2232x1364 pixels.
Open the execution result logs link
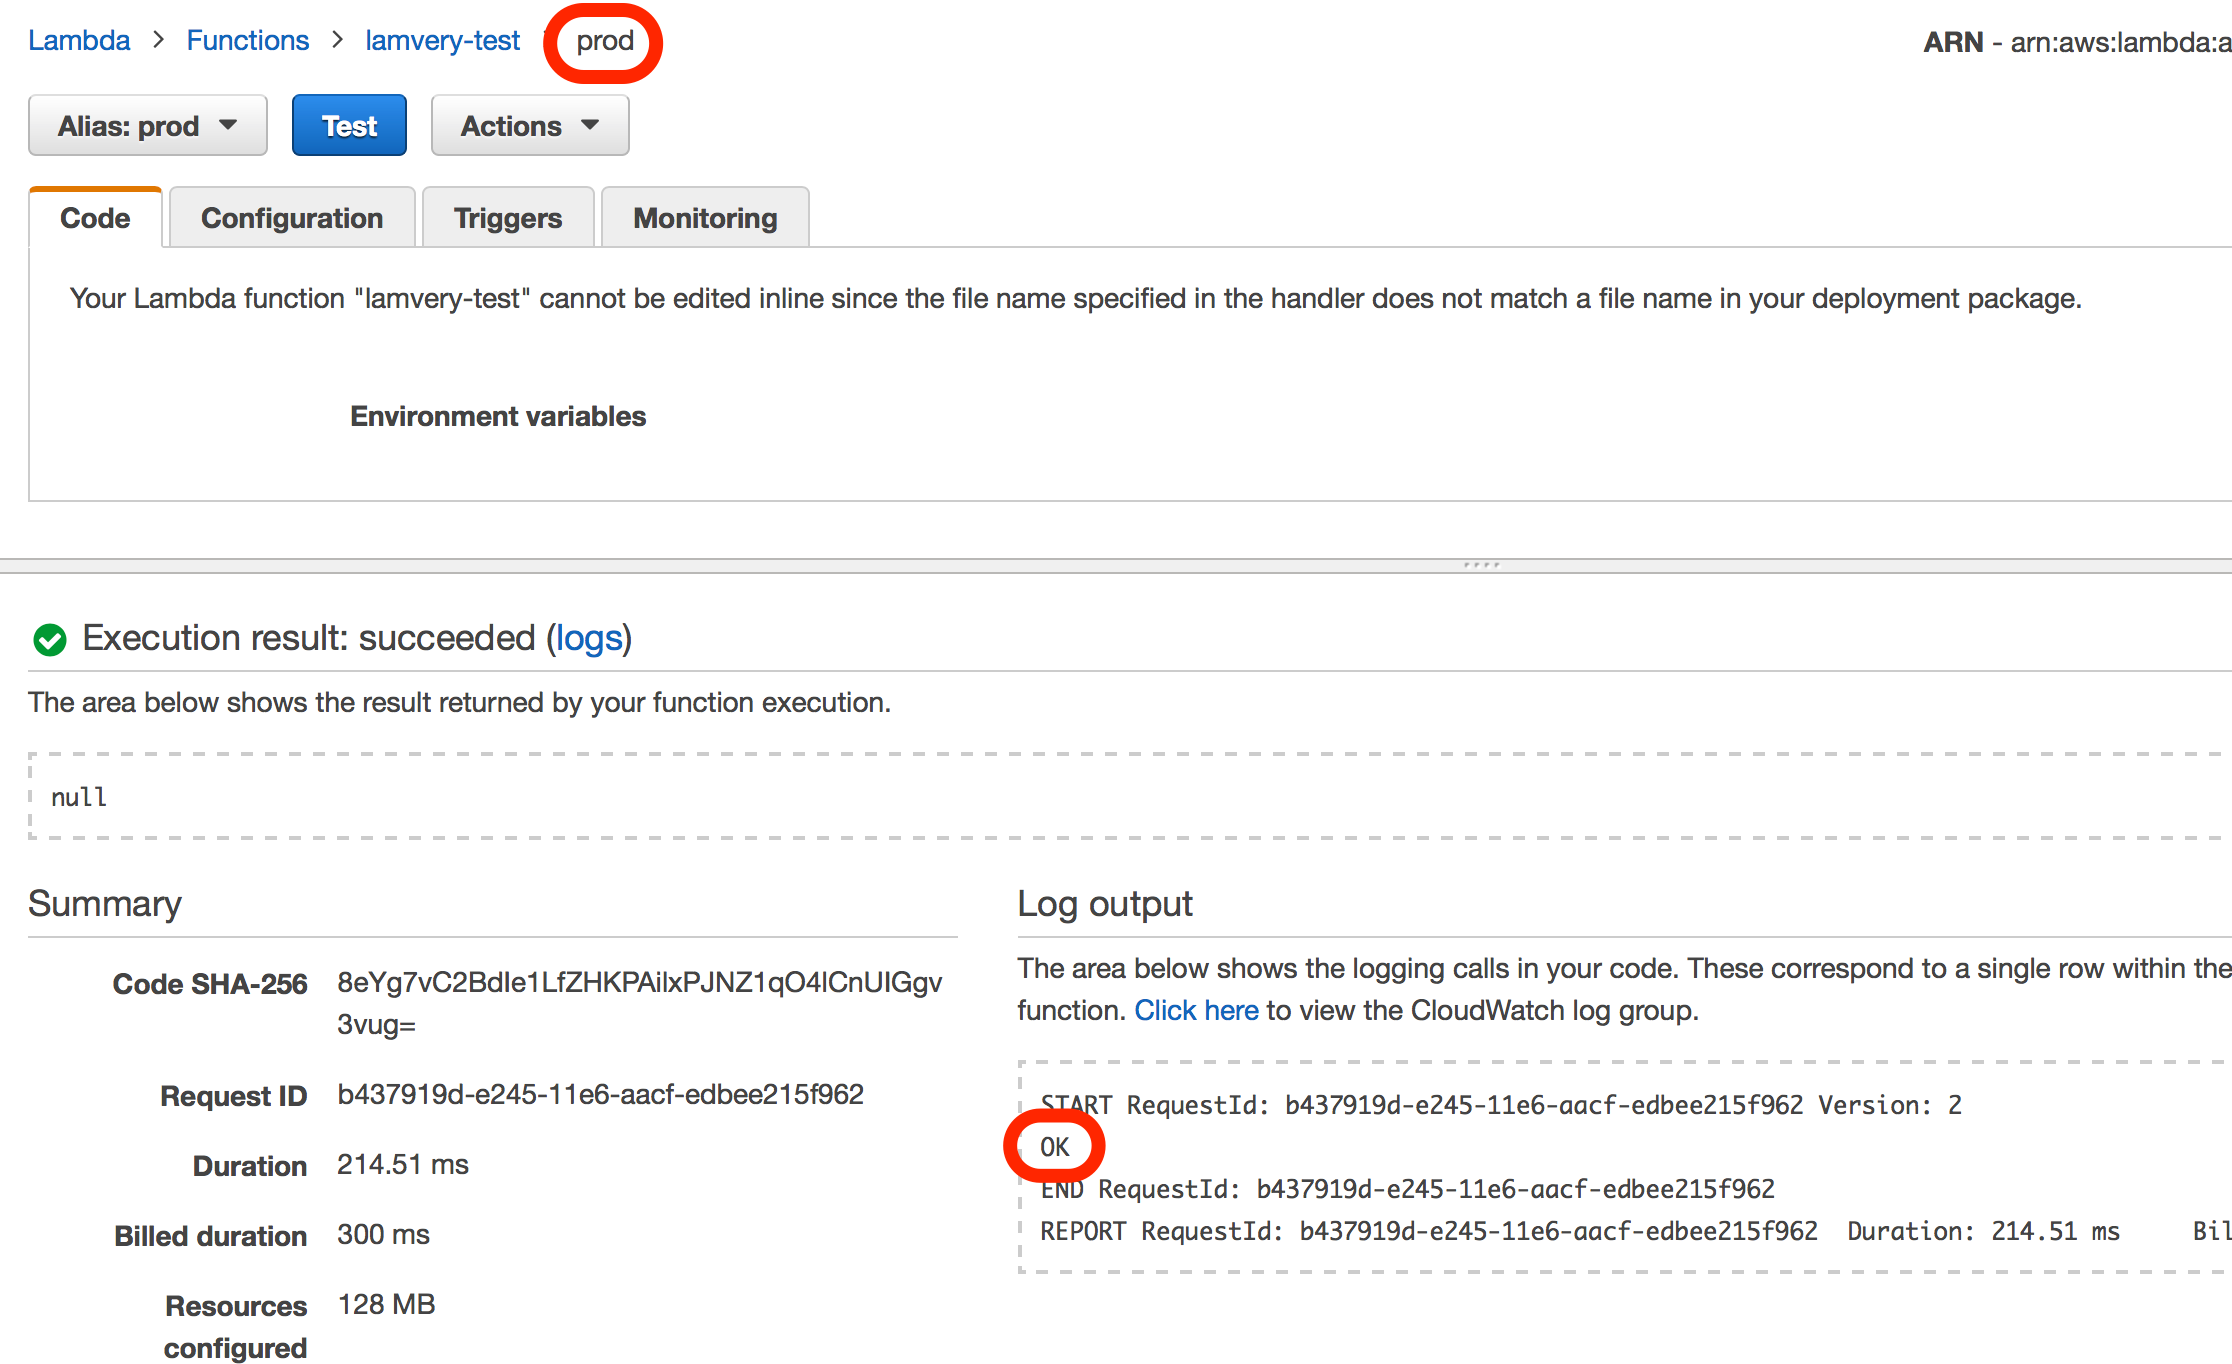589,638
